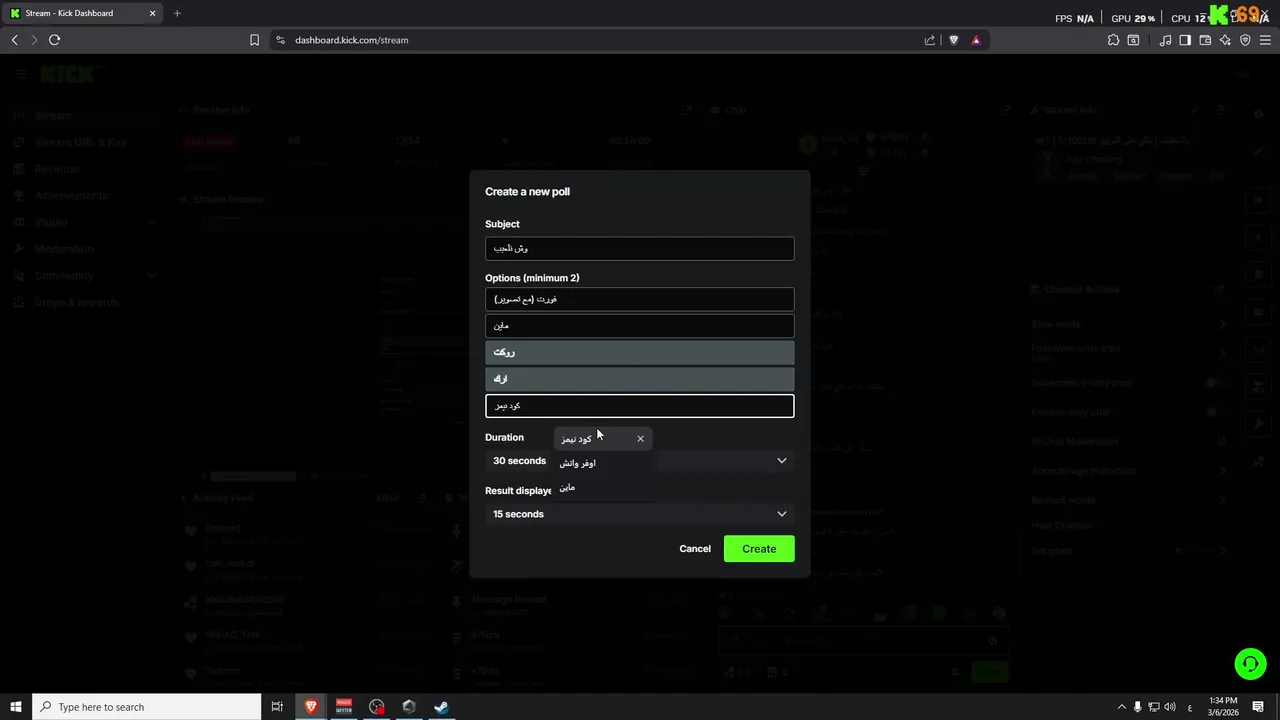This screenshot has height=720, width=1280.
Task: Go back in the browser
Action: click(15, 40)
